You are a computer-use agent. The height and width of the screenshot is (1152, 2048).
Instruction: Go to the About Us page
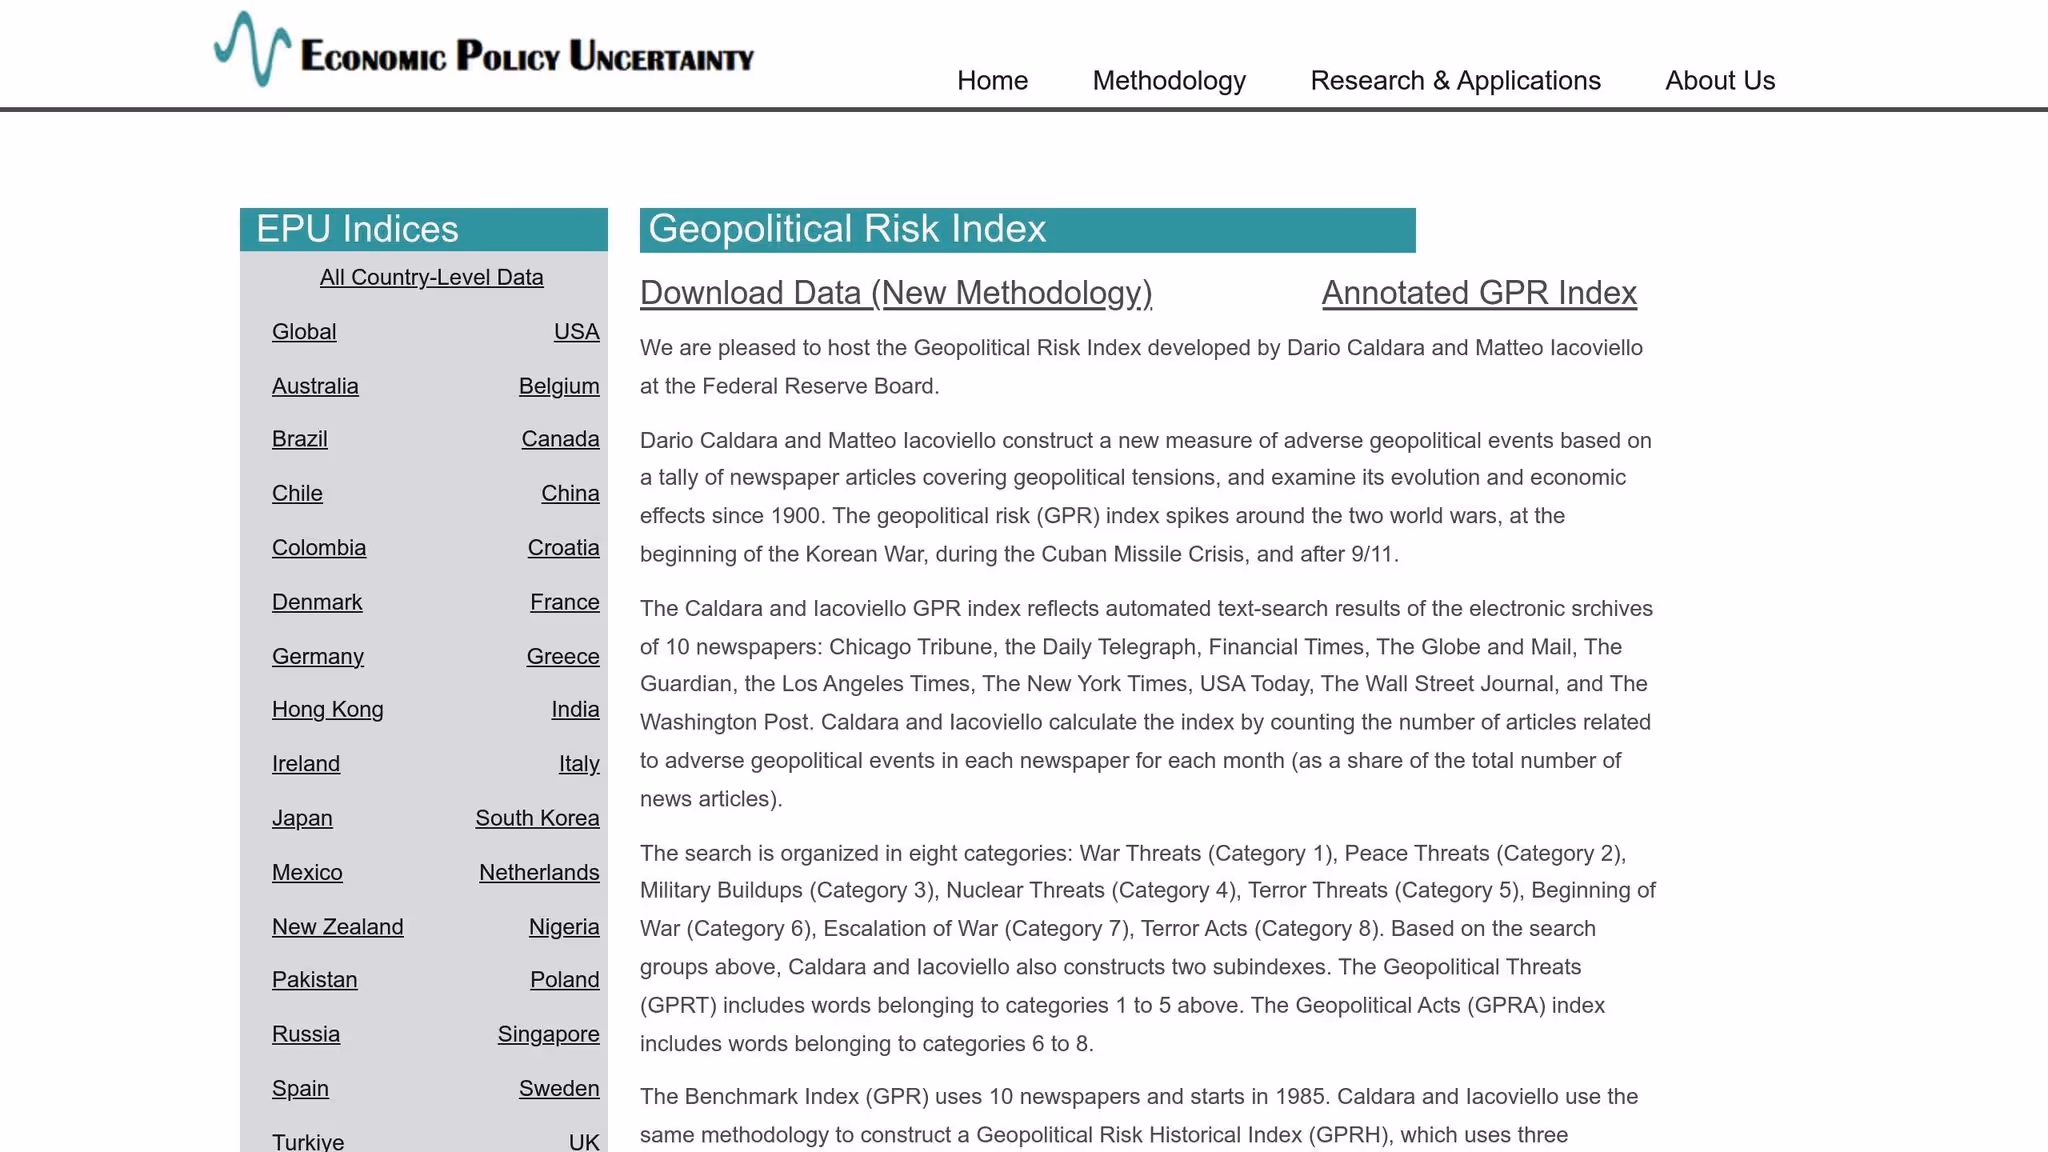(1720, 81)
